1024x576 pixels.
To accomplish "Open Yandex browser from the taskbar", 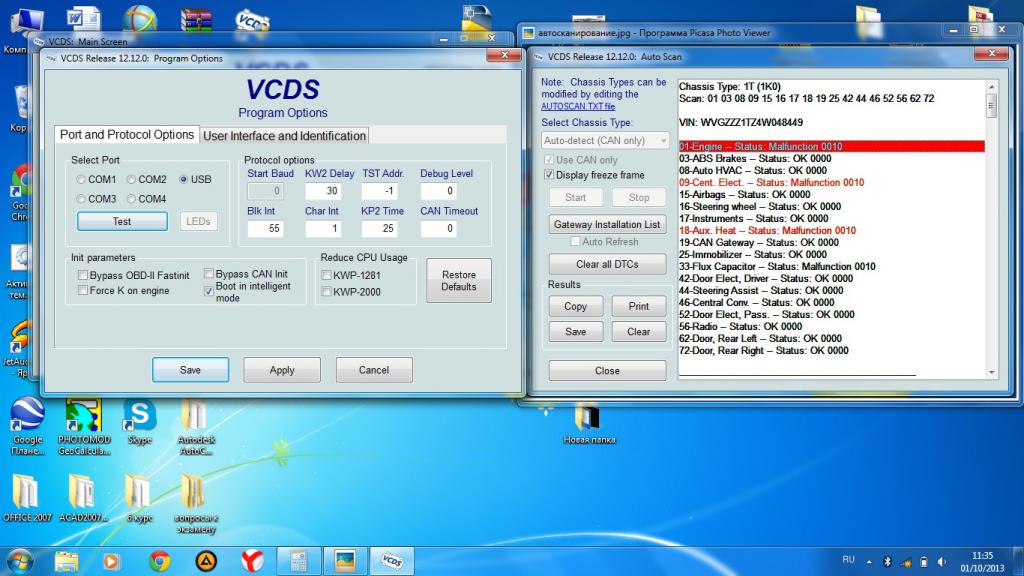I will pos(252,561).
